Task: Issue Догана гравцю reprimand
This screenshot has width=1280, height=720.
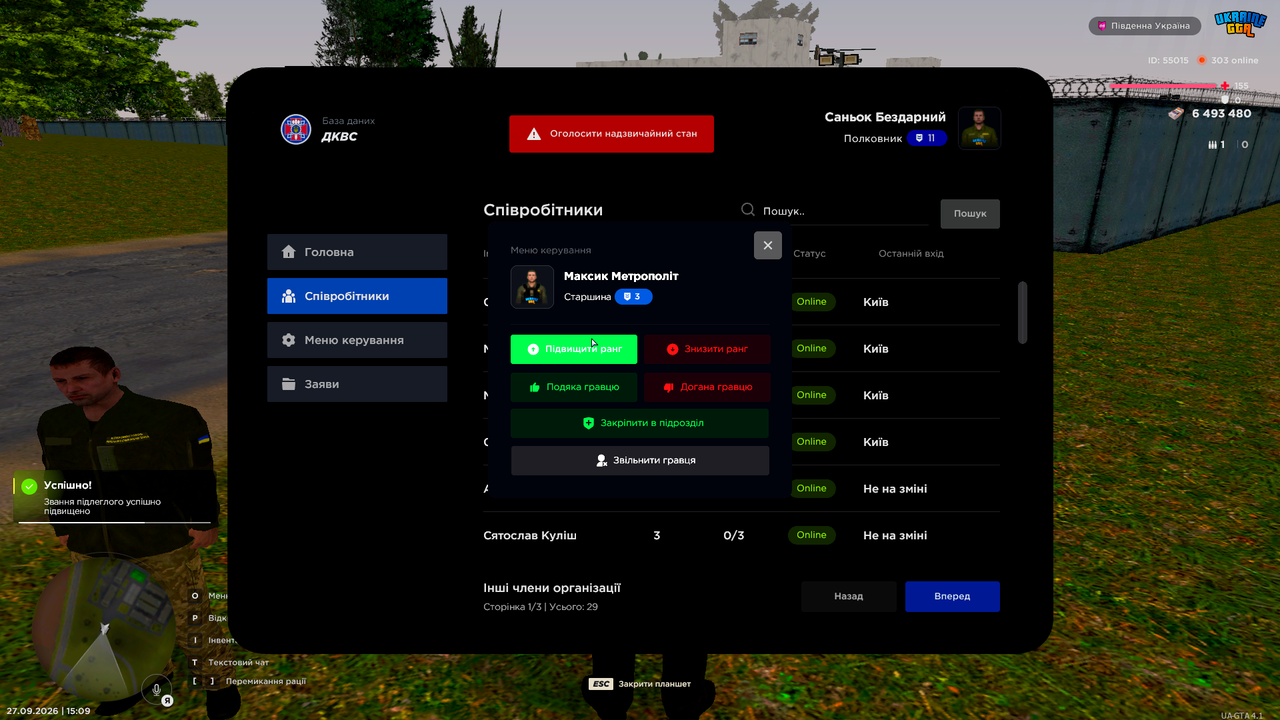Action: pyautogui.click(x=707, y=387)
